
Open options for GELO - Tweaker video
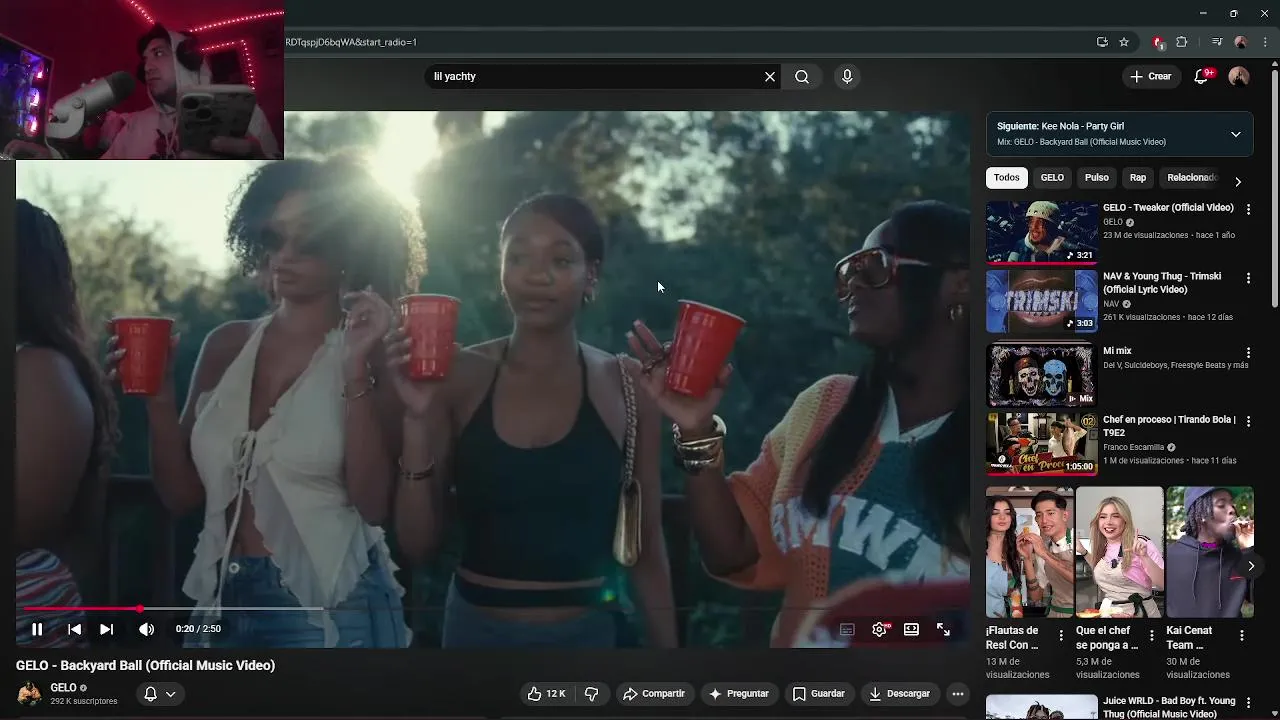(1248, 209)
